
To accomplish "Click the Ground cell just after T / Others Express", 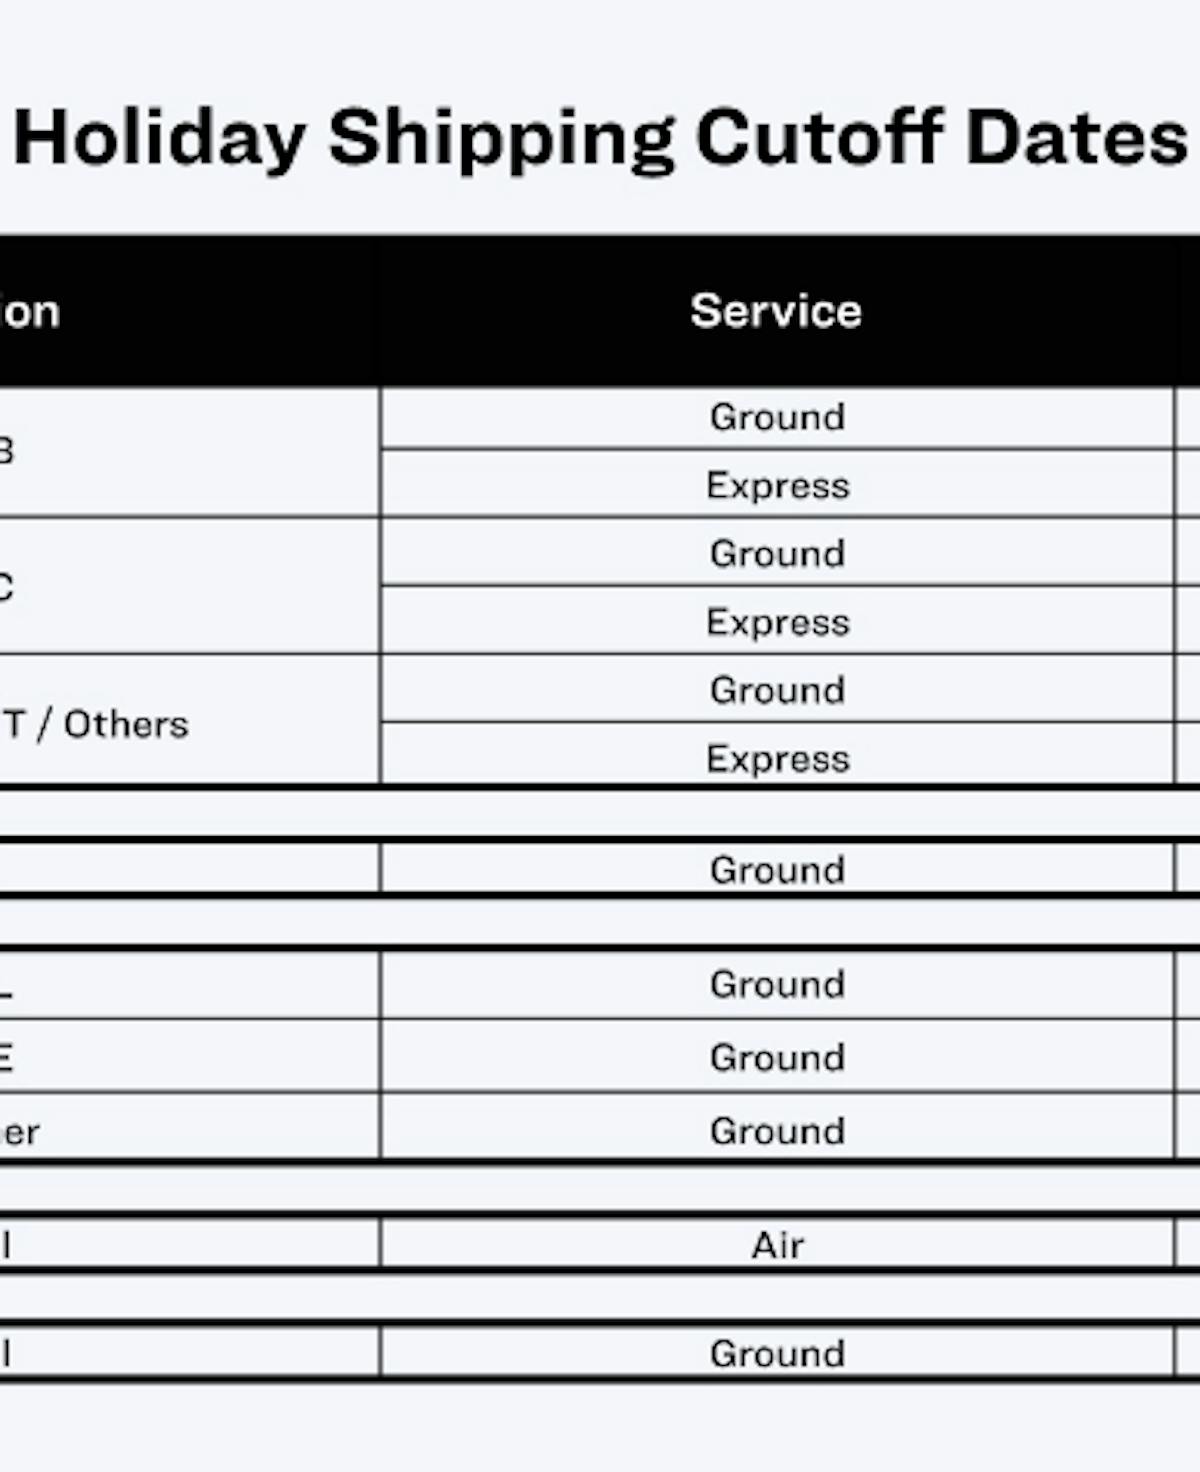I will pos(777,869).
